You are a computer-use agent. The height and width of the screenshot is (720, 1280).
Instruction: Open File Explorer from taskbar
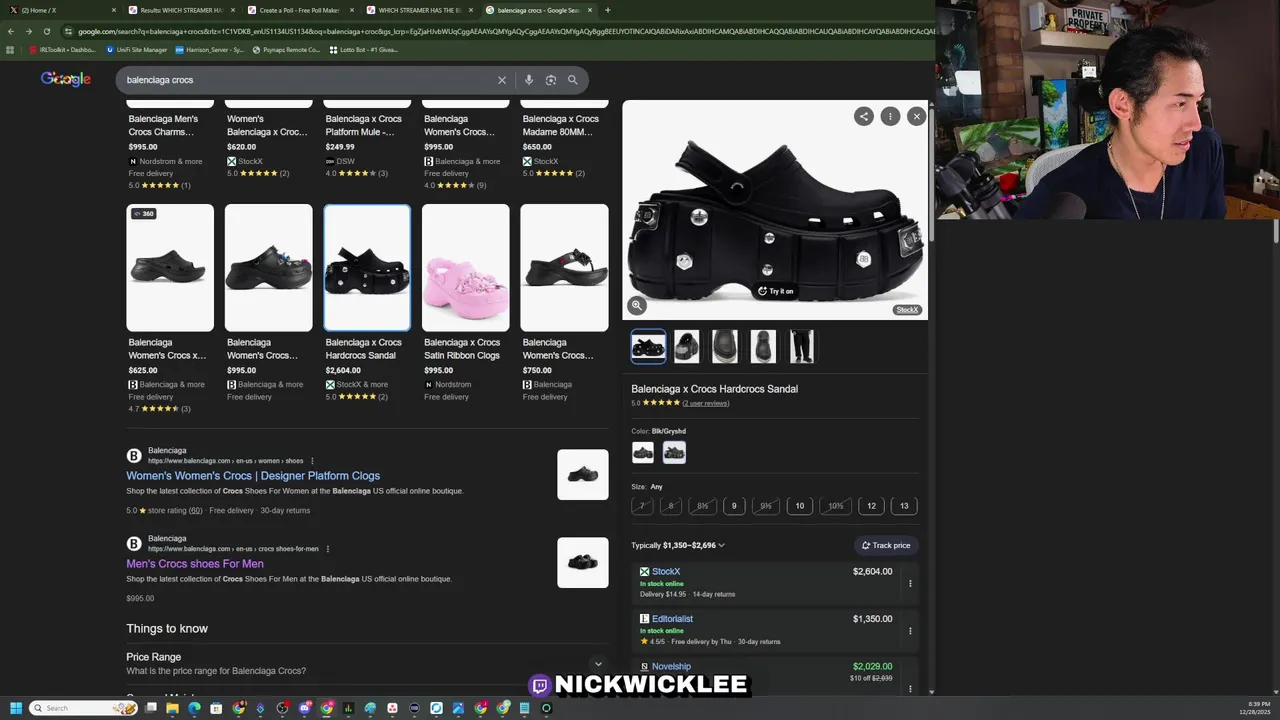coord(172,708)
